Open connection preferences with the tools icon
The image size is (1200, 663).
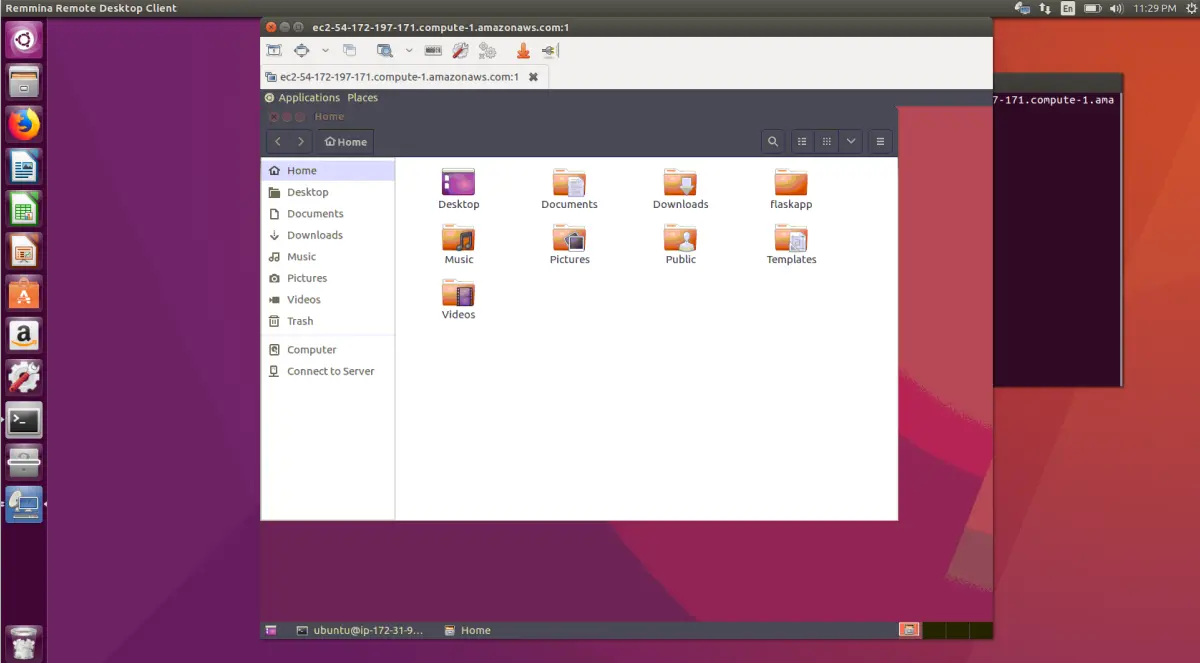click(459, 50)
